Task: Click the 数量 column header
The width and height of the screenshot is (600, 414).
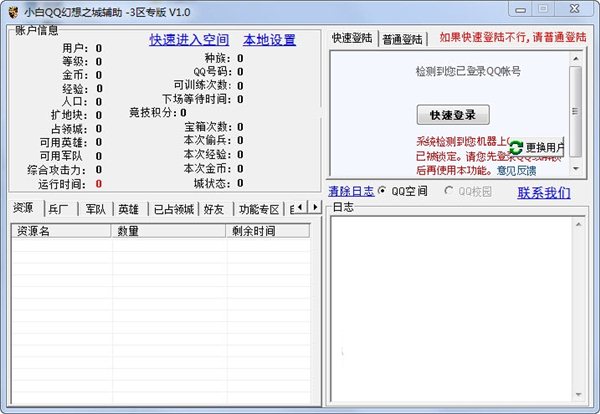Action: click(168, 231)
